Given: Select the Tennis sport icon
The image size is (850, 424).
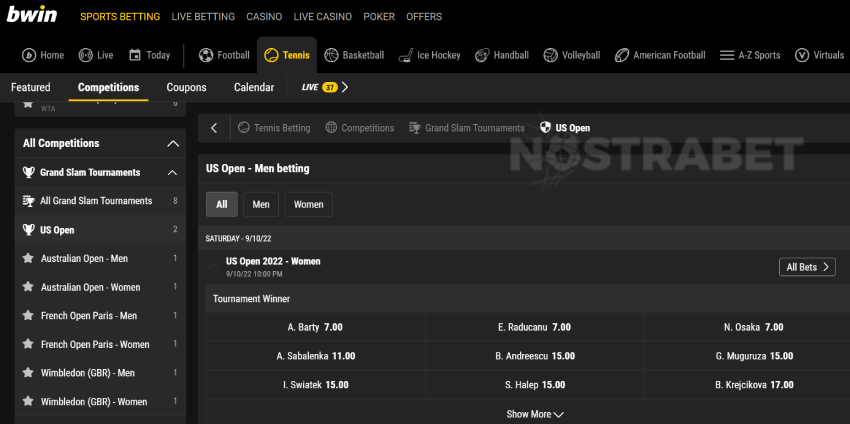Looking at the screenshot, I should (271, 55).
